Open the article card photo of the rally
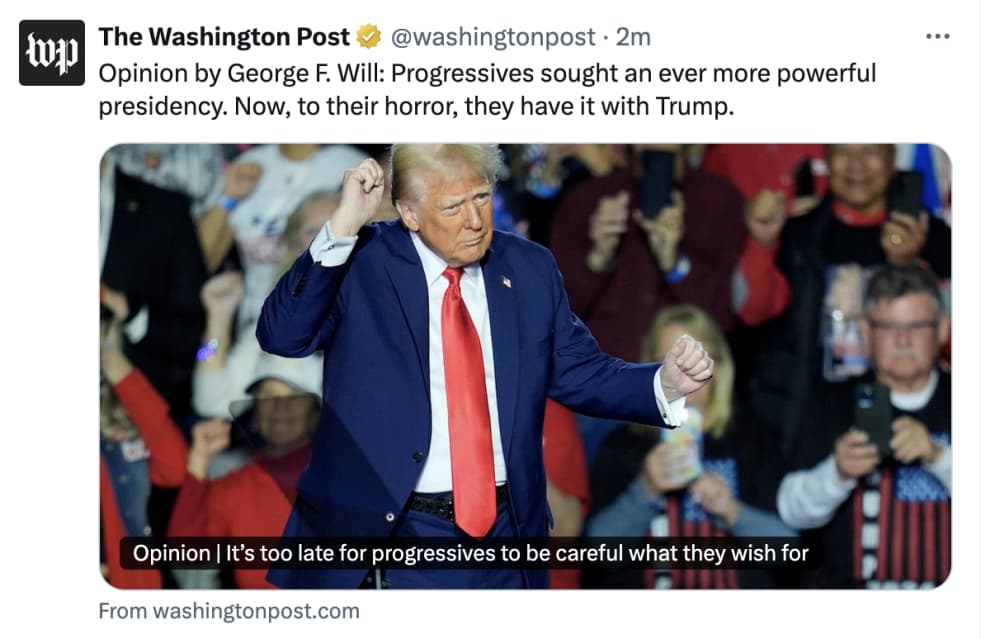The image size is (1000, 639). (x=526, y=366)
